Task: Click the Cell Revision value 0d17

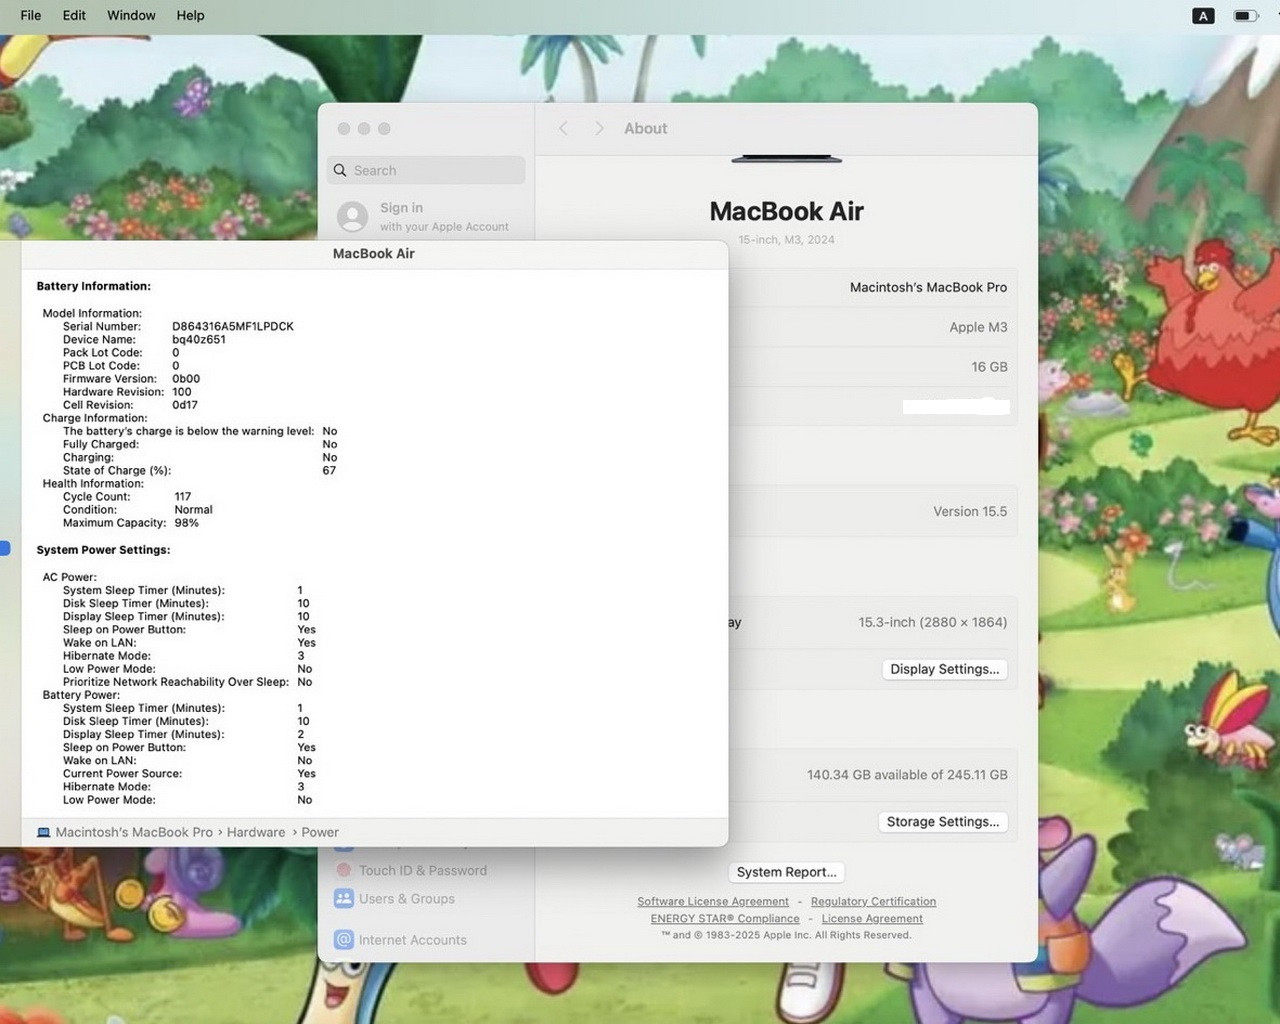Action: (185, 404)
